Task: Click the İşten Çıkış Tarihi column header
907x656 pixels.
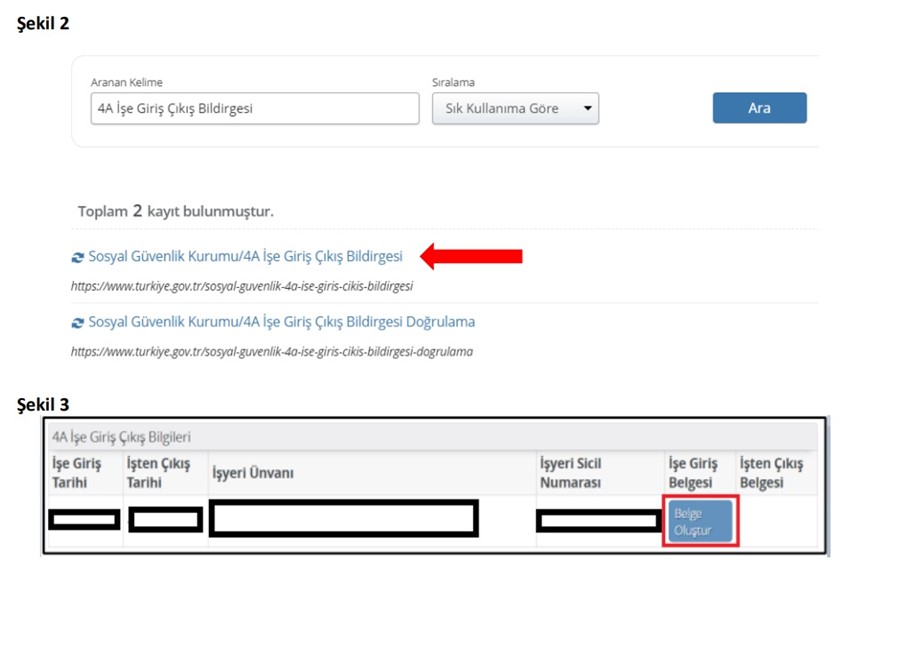Action: point(158,473)
